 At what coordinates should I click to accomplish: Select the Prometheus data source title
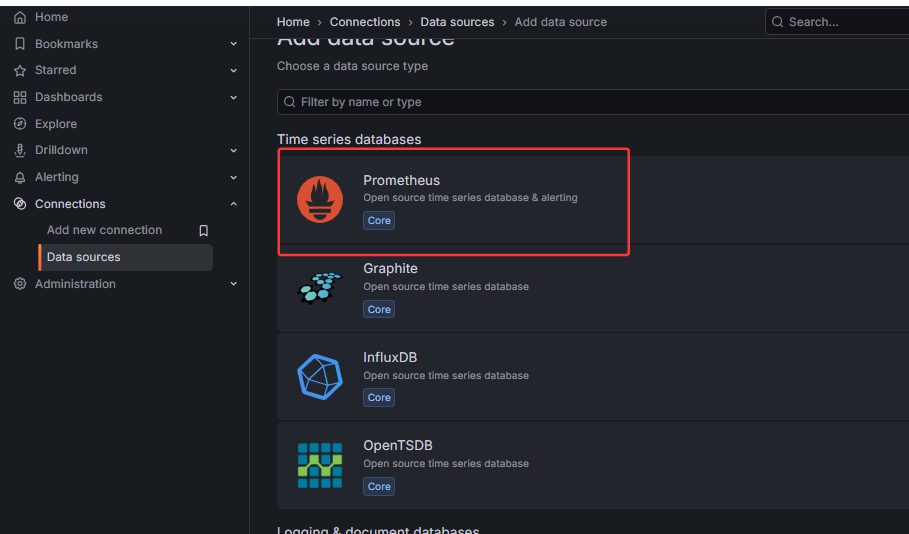coord(402,181)
